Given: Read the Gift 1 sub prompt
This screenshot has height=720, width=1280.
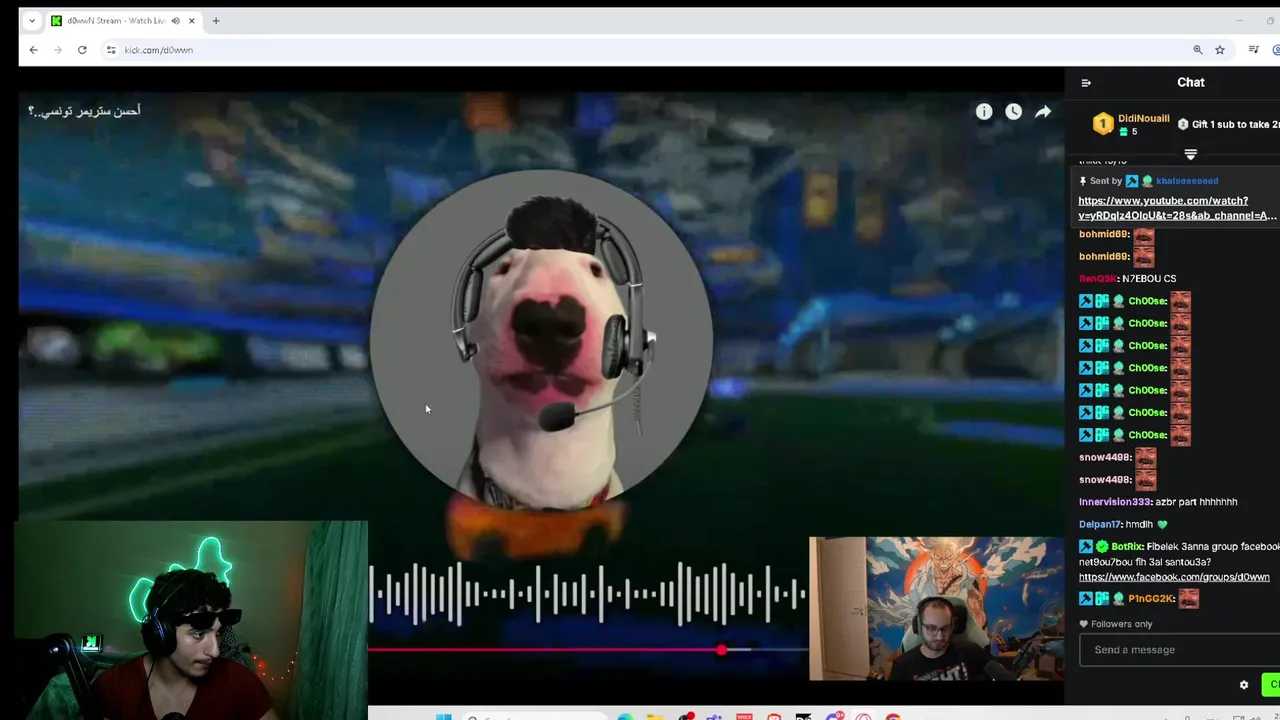Looking at the screenshot, I should coord(1235,124).
